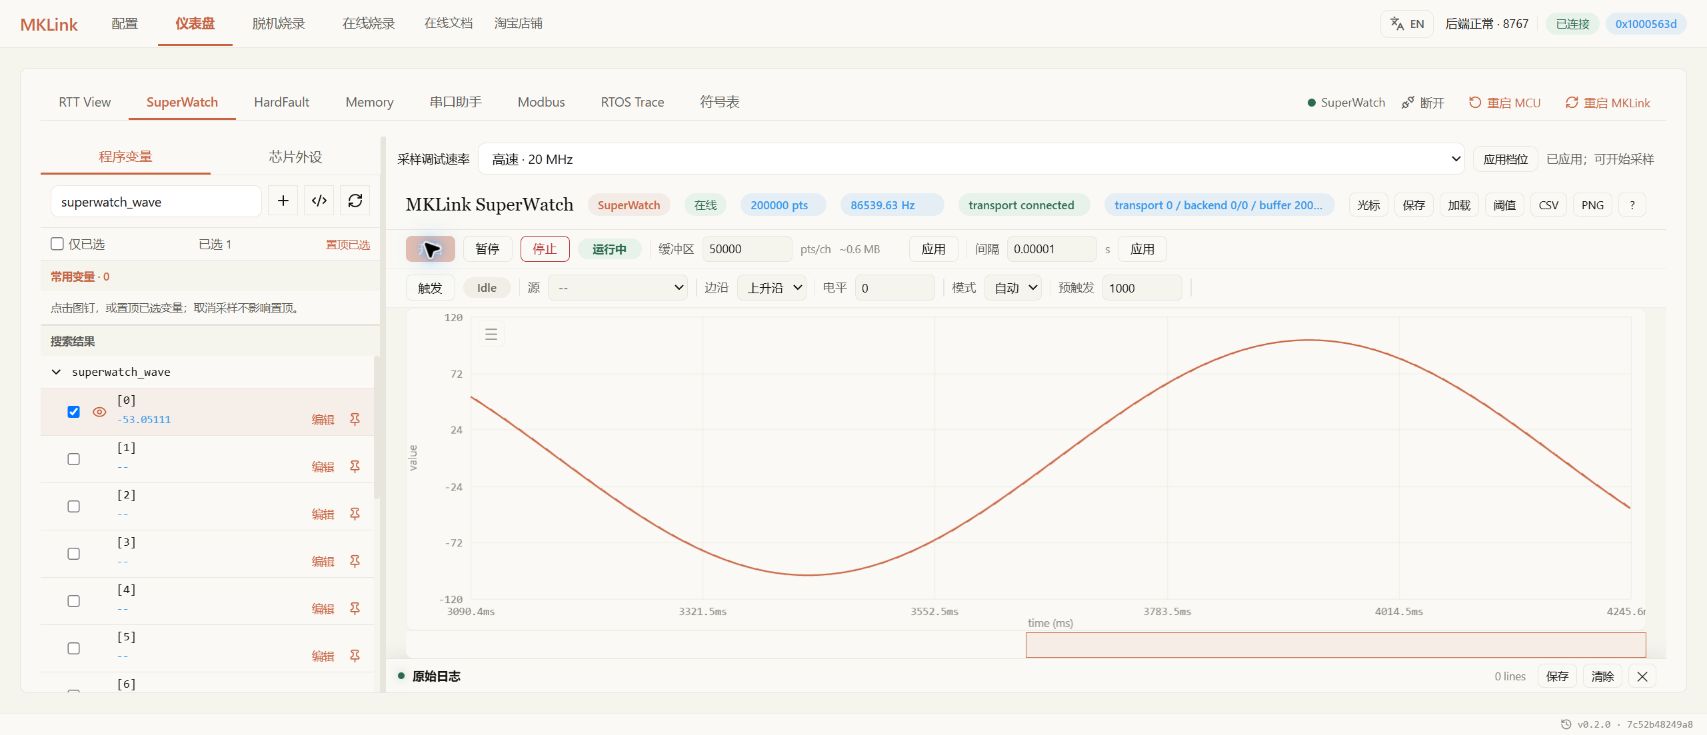Toggle visibility eye for variable [0]

point(99,412)
